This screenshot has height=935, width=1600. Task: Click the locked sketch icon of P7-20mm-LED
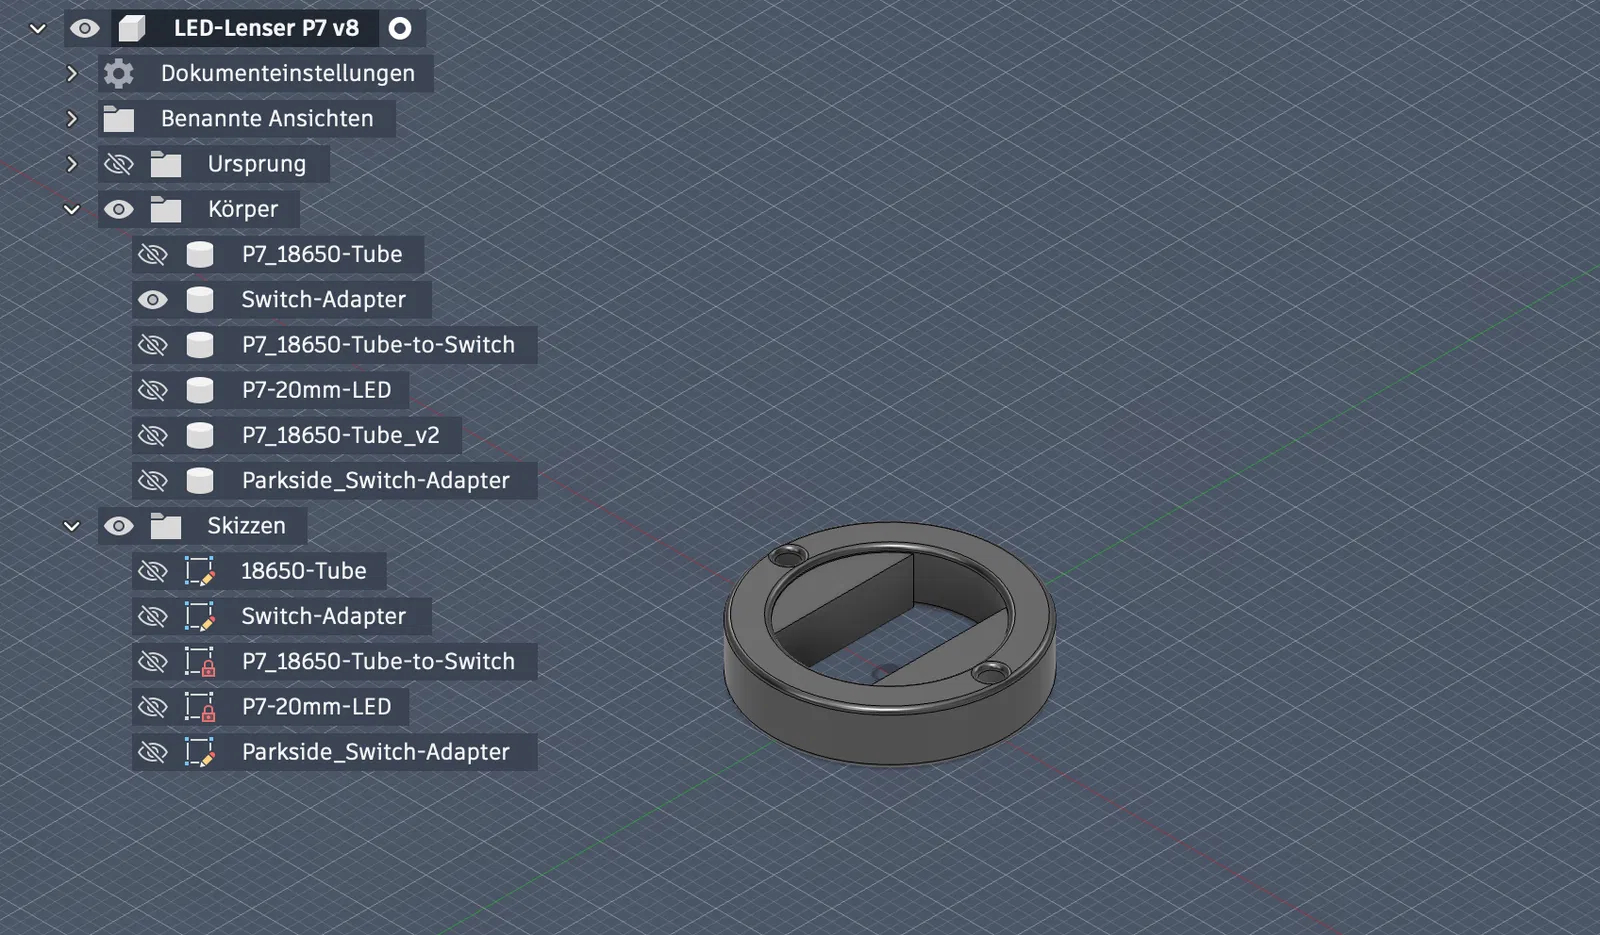point(200,707)
